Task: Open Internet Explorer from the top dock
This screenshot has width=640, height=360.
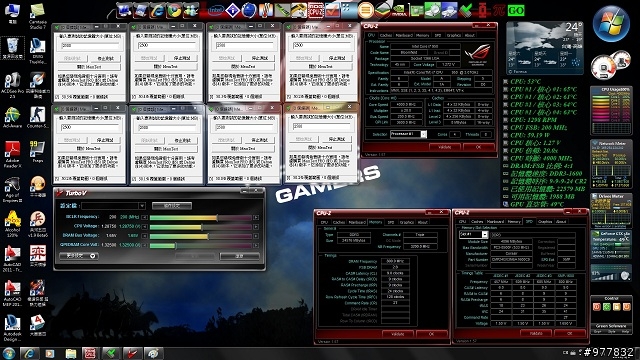Action: pos(157,10)
